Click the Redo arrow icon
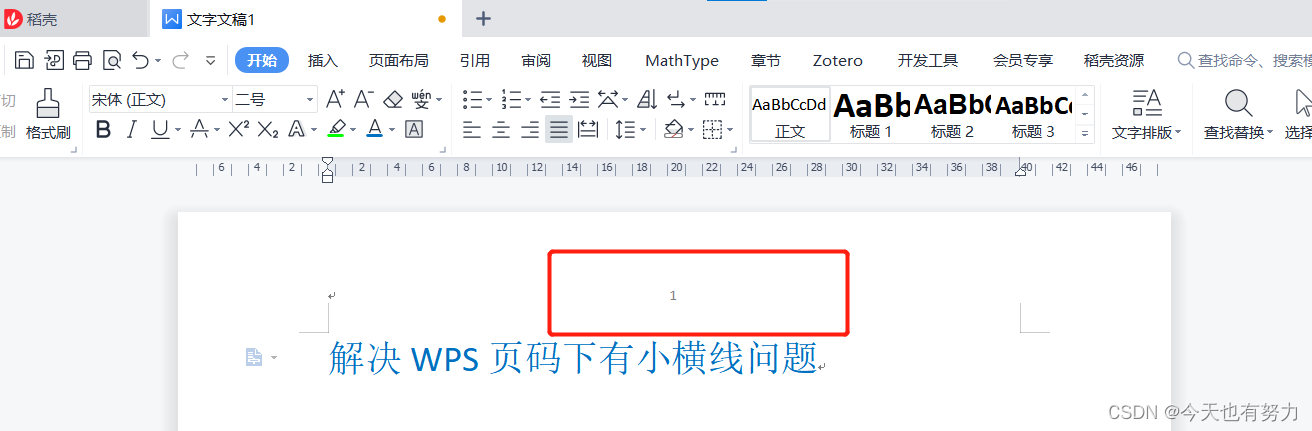The width and height of the screenshot is (1312, 431). (x=181, y=61)
